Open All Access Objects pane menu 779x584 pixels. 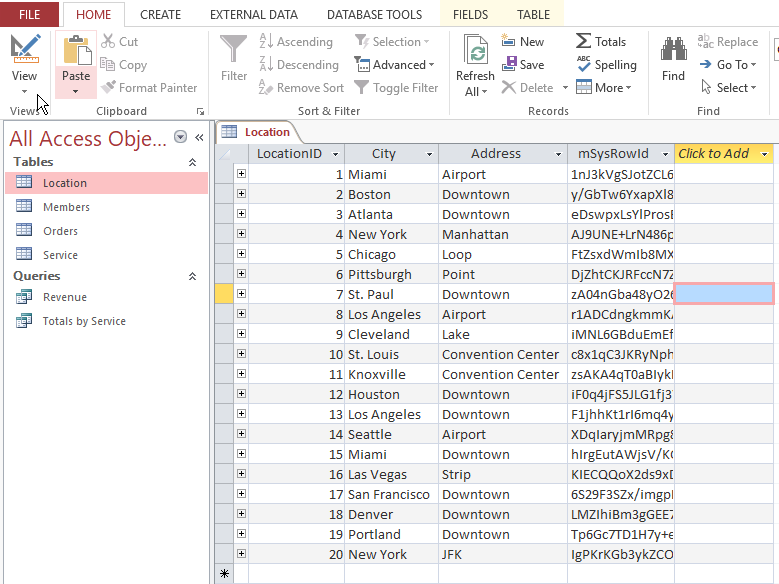[x=180, y=137]
